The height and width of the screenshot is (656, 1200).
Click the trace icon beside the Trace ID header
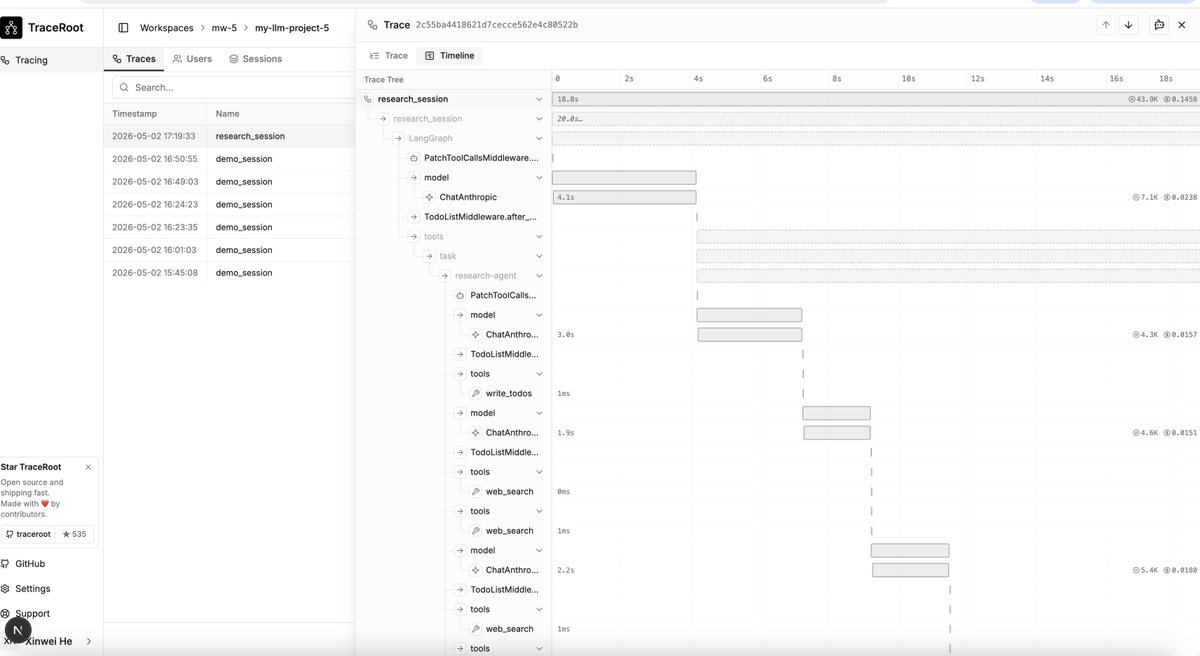(372, 25)
